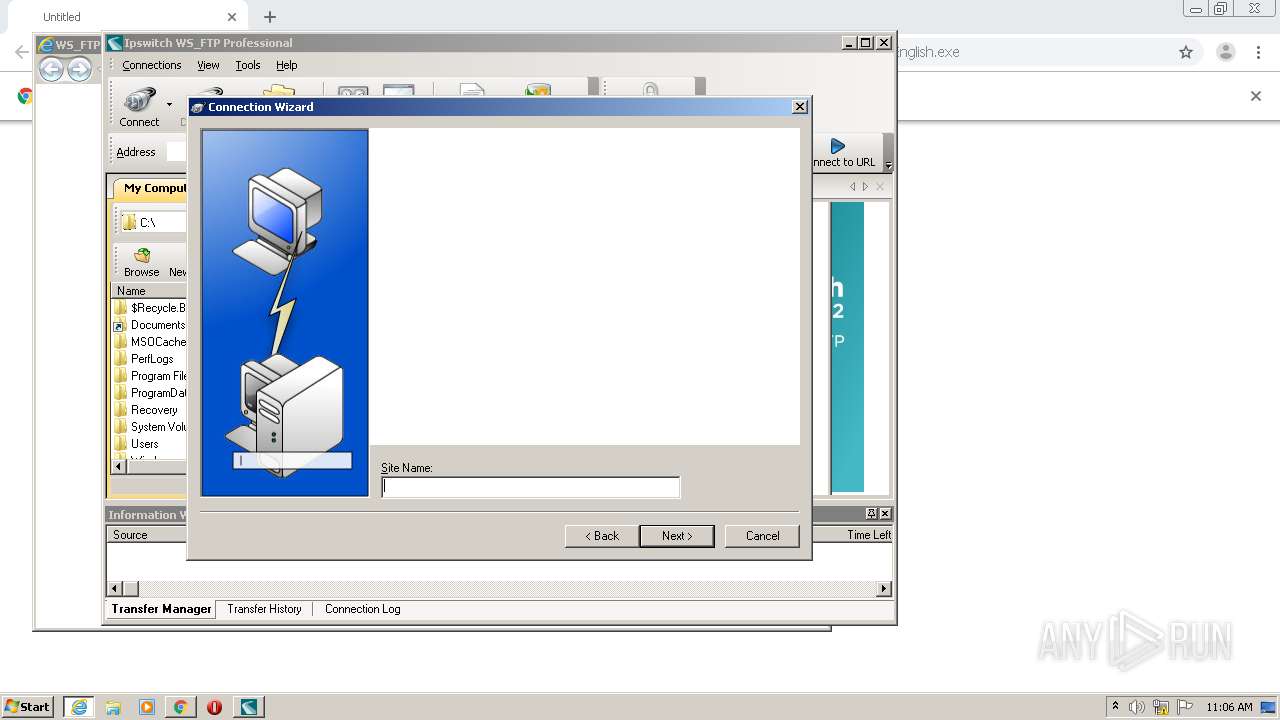Open the Tools menu

pyautogui.click(x=248, y=65)
